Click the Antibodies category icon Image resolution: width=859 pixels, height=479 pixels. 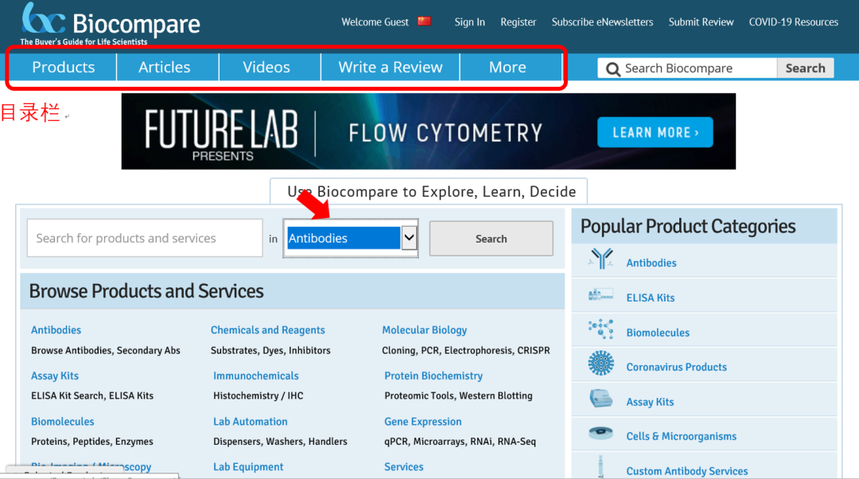click(601, 260)
